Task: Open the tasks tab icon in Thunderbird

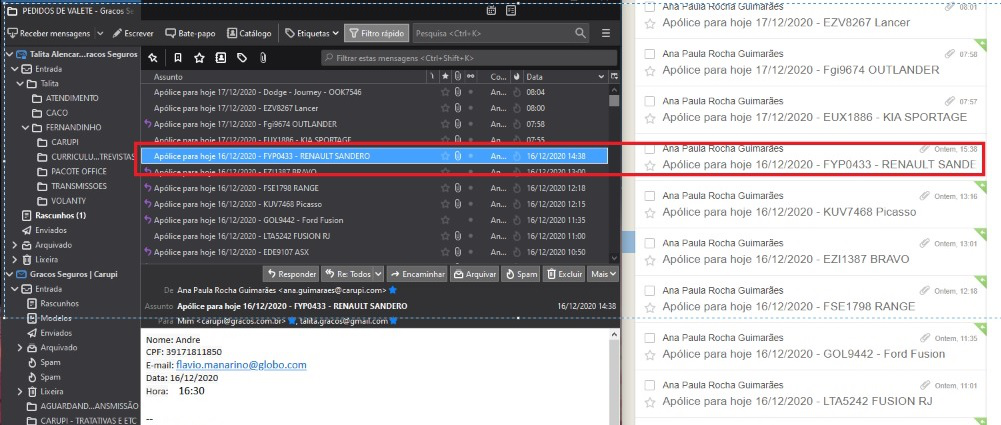Action: pyautogui.click(x=511, y=10)
